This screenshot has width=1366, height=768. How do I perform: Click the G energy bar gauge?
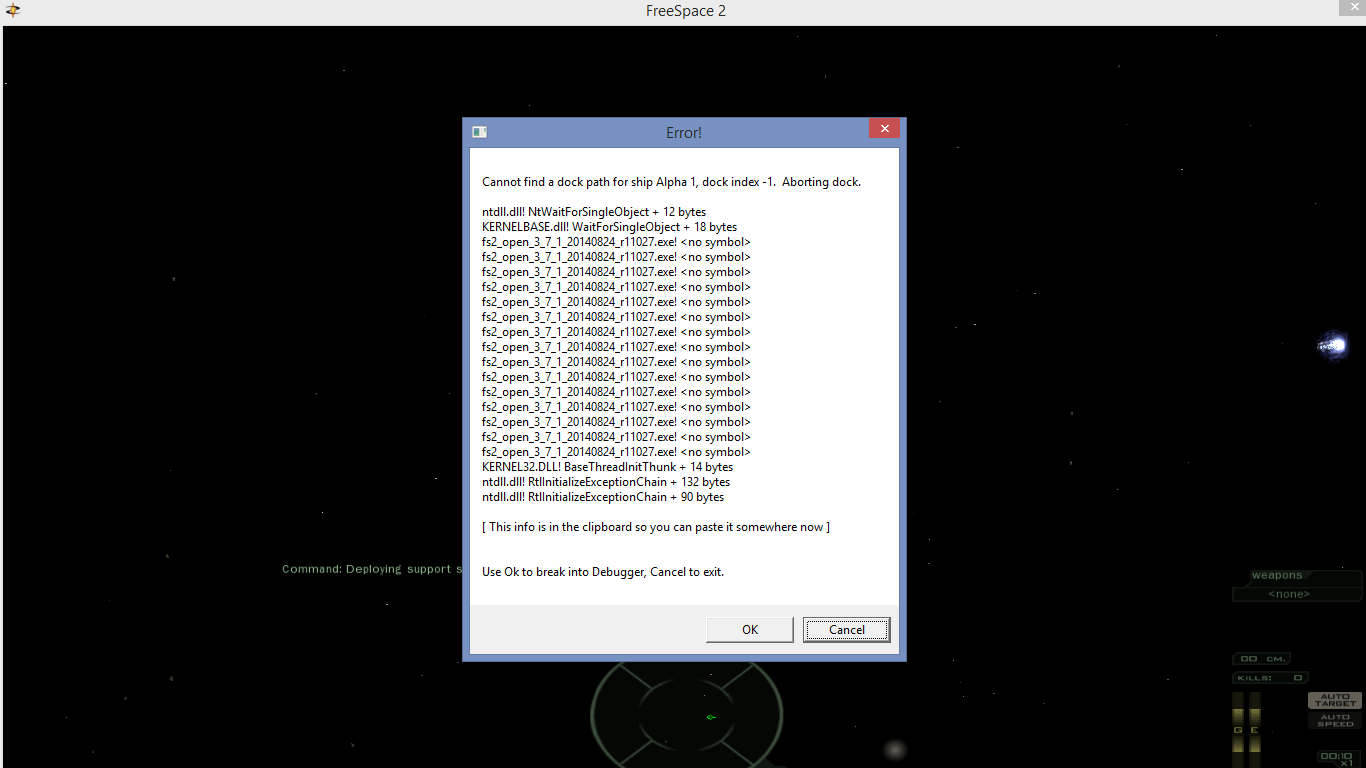pos(1238,728)
